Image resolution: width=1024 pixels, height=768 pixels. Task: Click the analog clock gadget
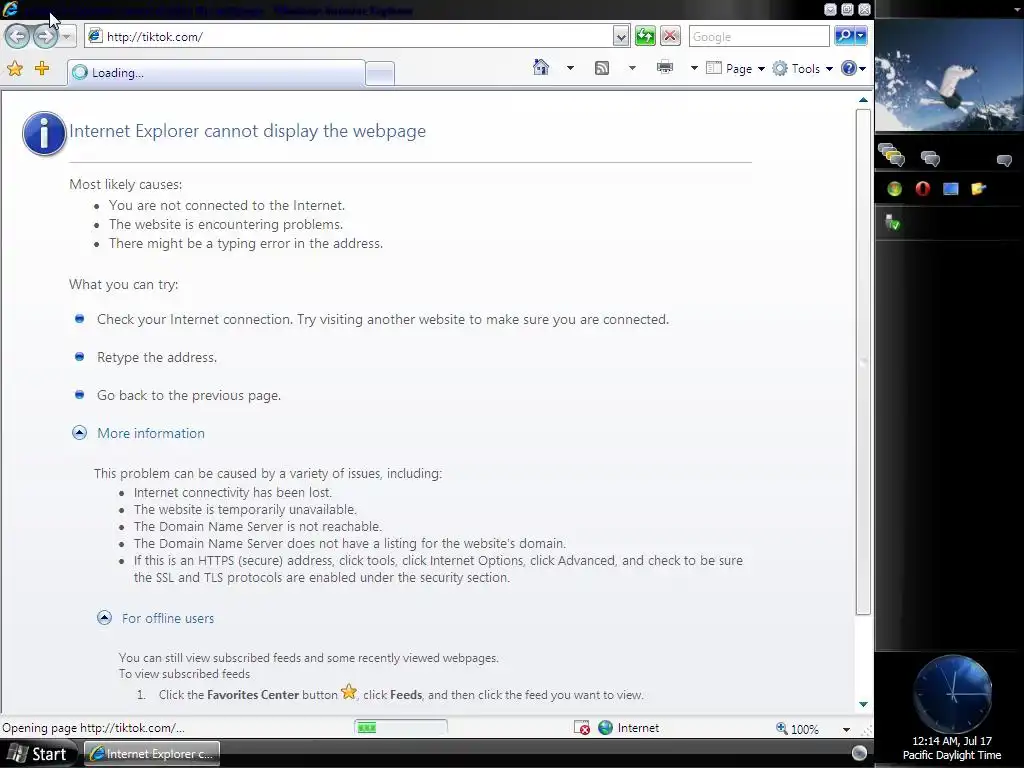coord(953,694)
